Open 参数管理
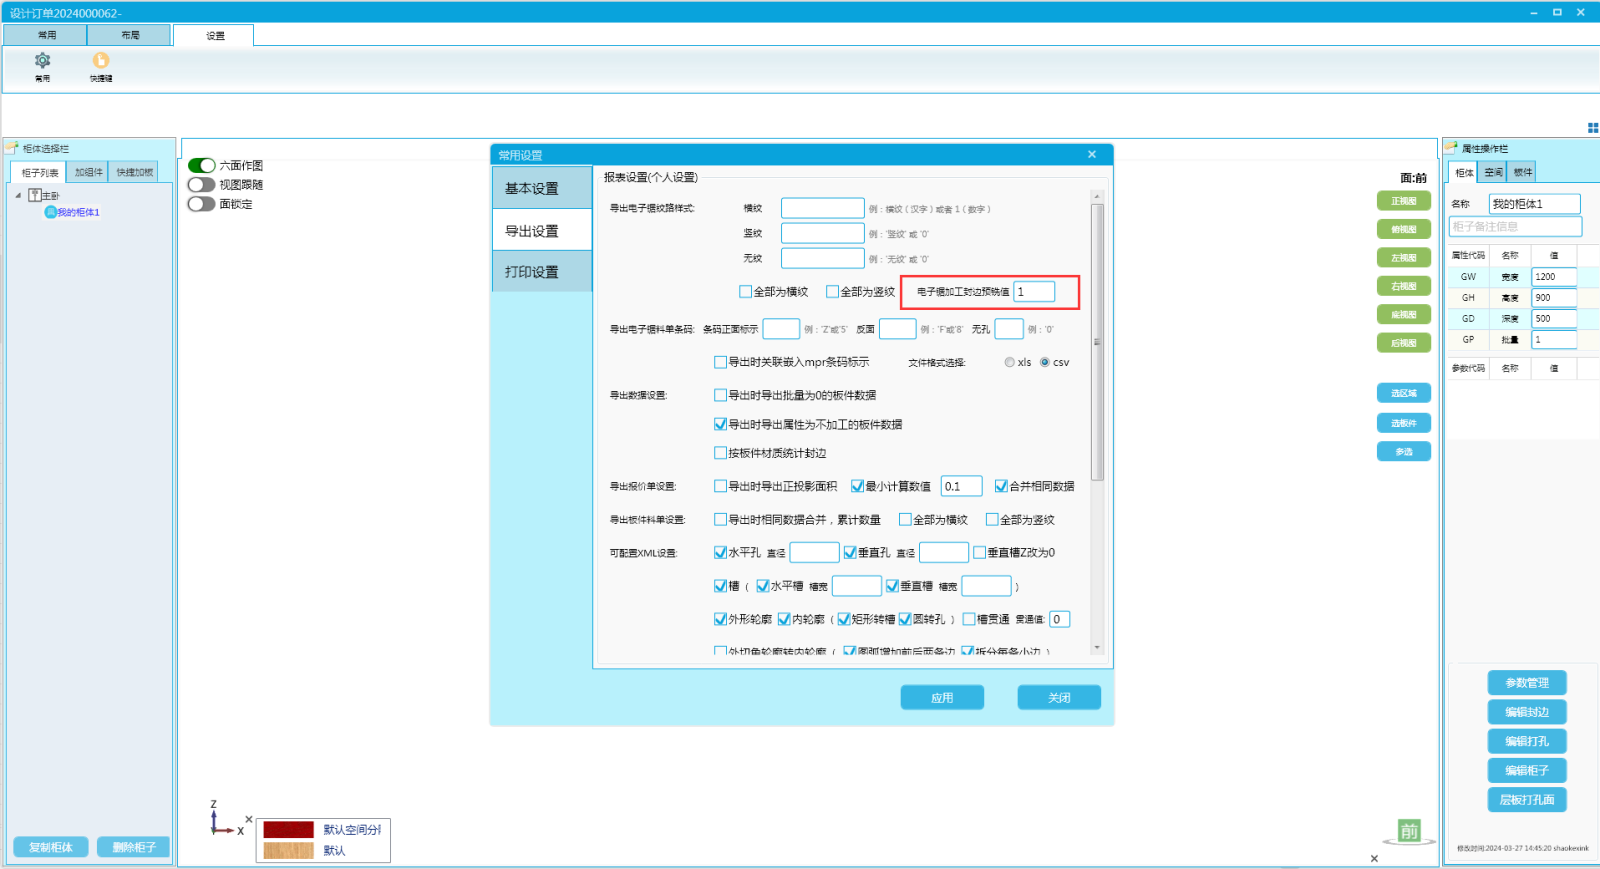The height and width of the screenshot is (869, 1600). [x=1527, y=683]
